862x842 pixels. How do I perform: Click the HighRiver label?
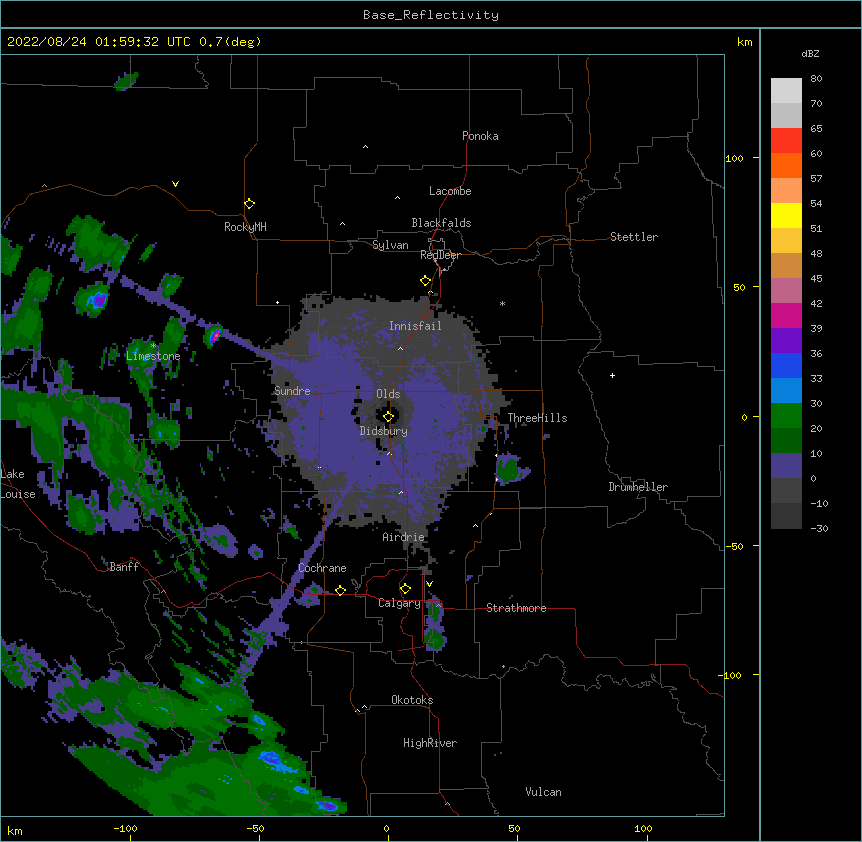pyautogui.click(x=430, y=743)
